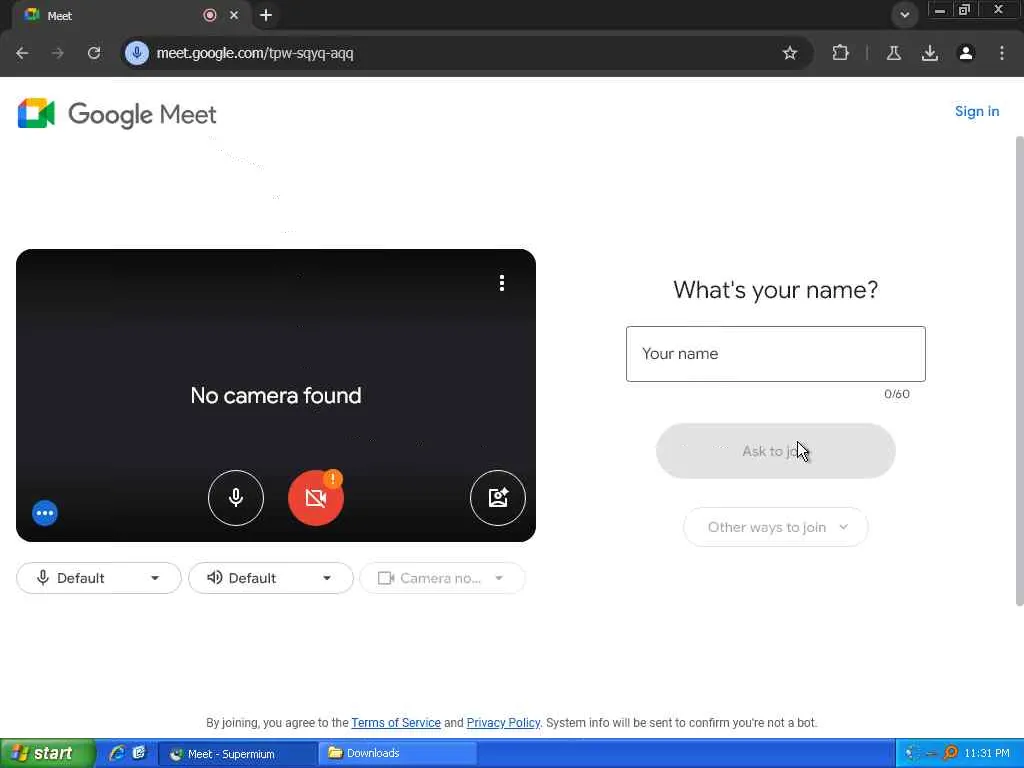Click the Ask to join button
The height and width of the screenshot is (768, 1024).
(x=776, y=451)
